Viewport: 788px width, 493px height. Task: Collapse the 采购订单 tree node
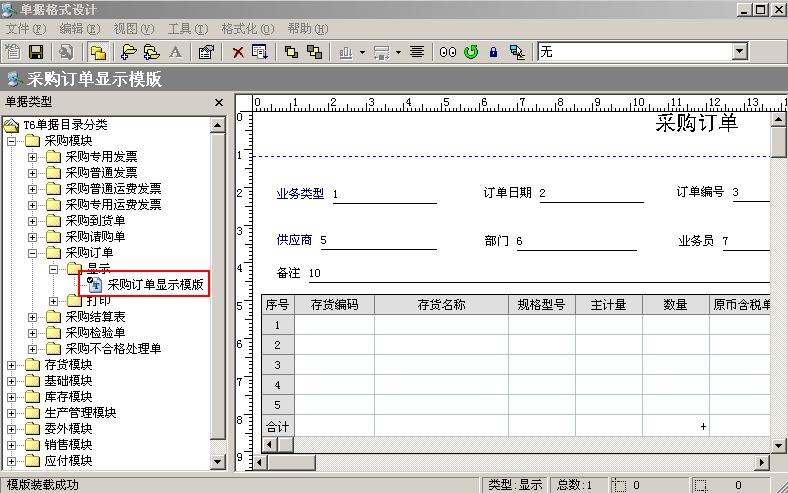point(33,253)
